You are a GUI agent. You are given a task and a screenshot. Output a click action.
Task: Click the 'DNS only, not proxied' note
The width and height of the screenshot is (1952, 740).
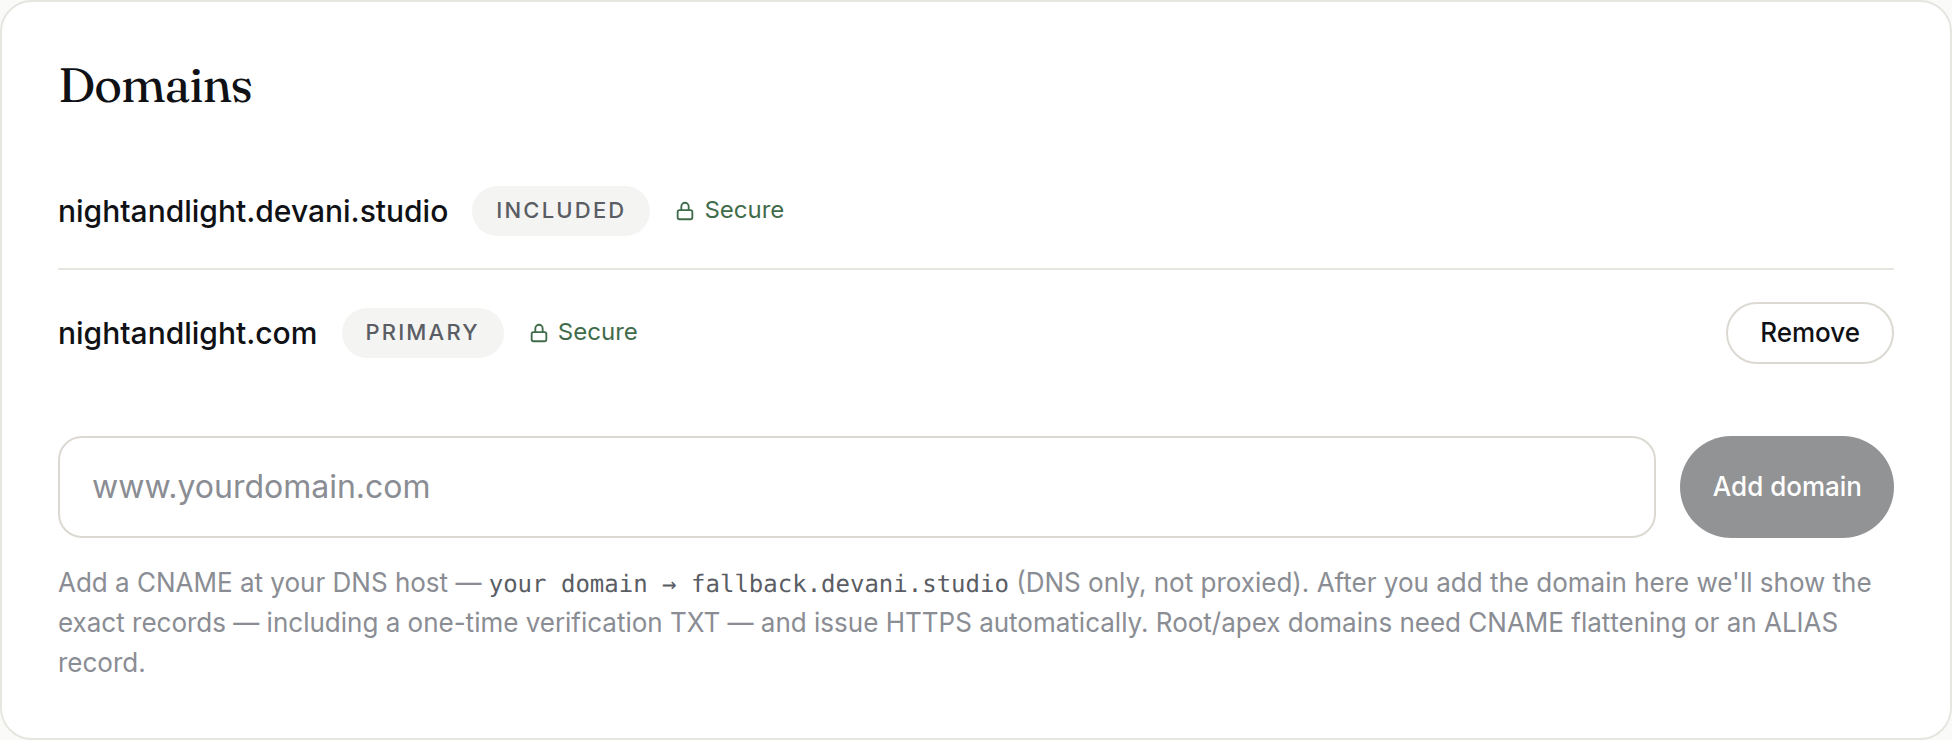click(x=1162, y=583)
